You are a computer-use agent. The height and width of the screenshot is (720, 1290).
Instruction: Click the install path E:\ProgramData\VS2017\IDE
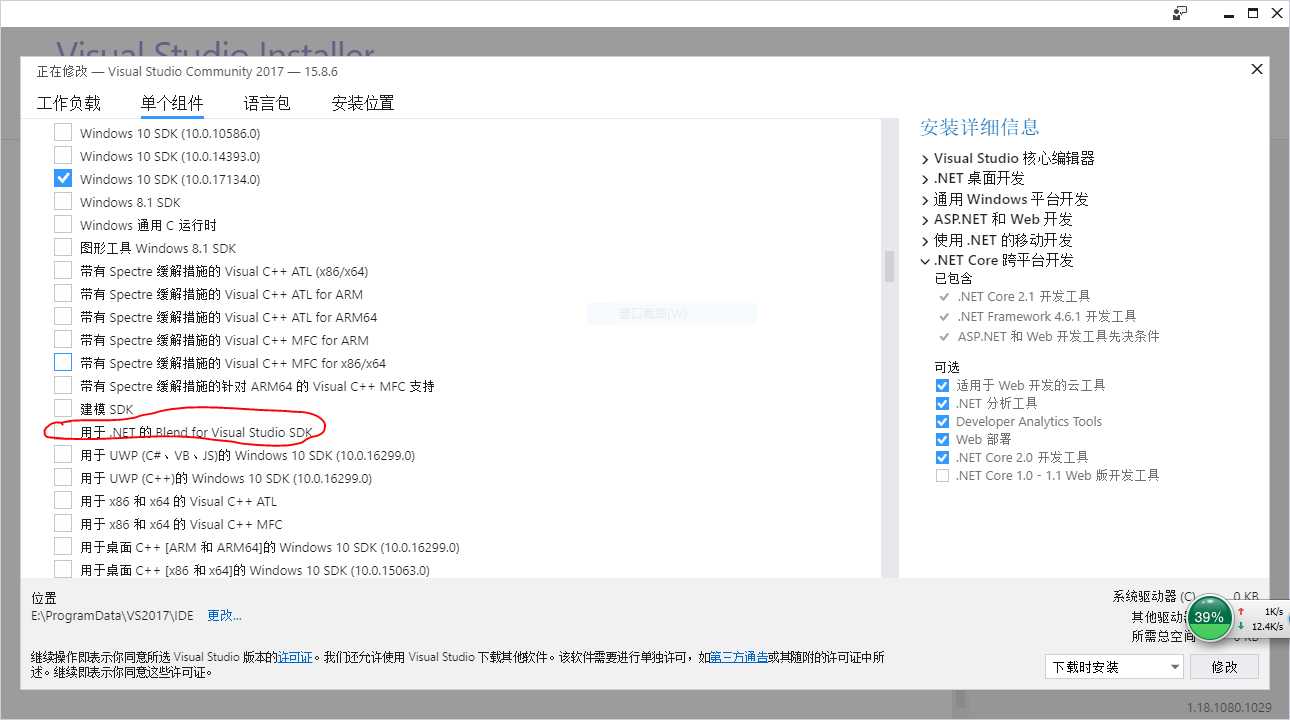click(112, 615)
